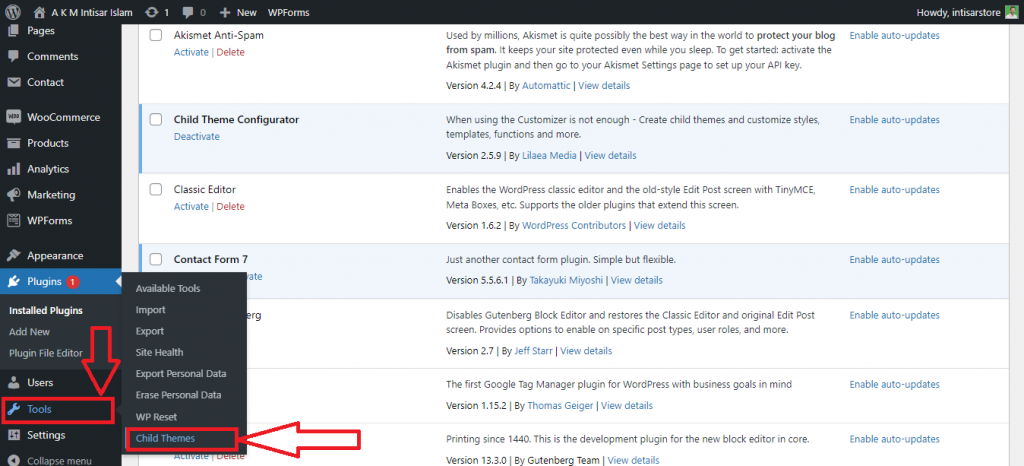Enable auto-updates for Akismet Anti-Spam

click(894, 35)
